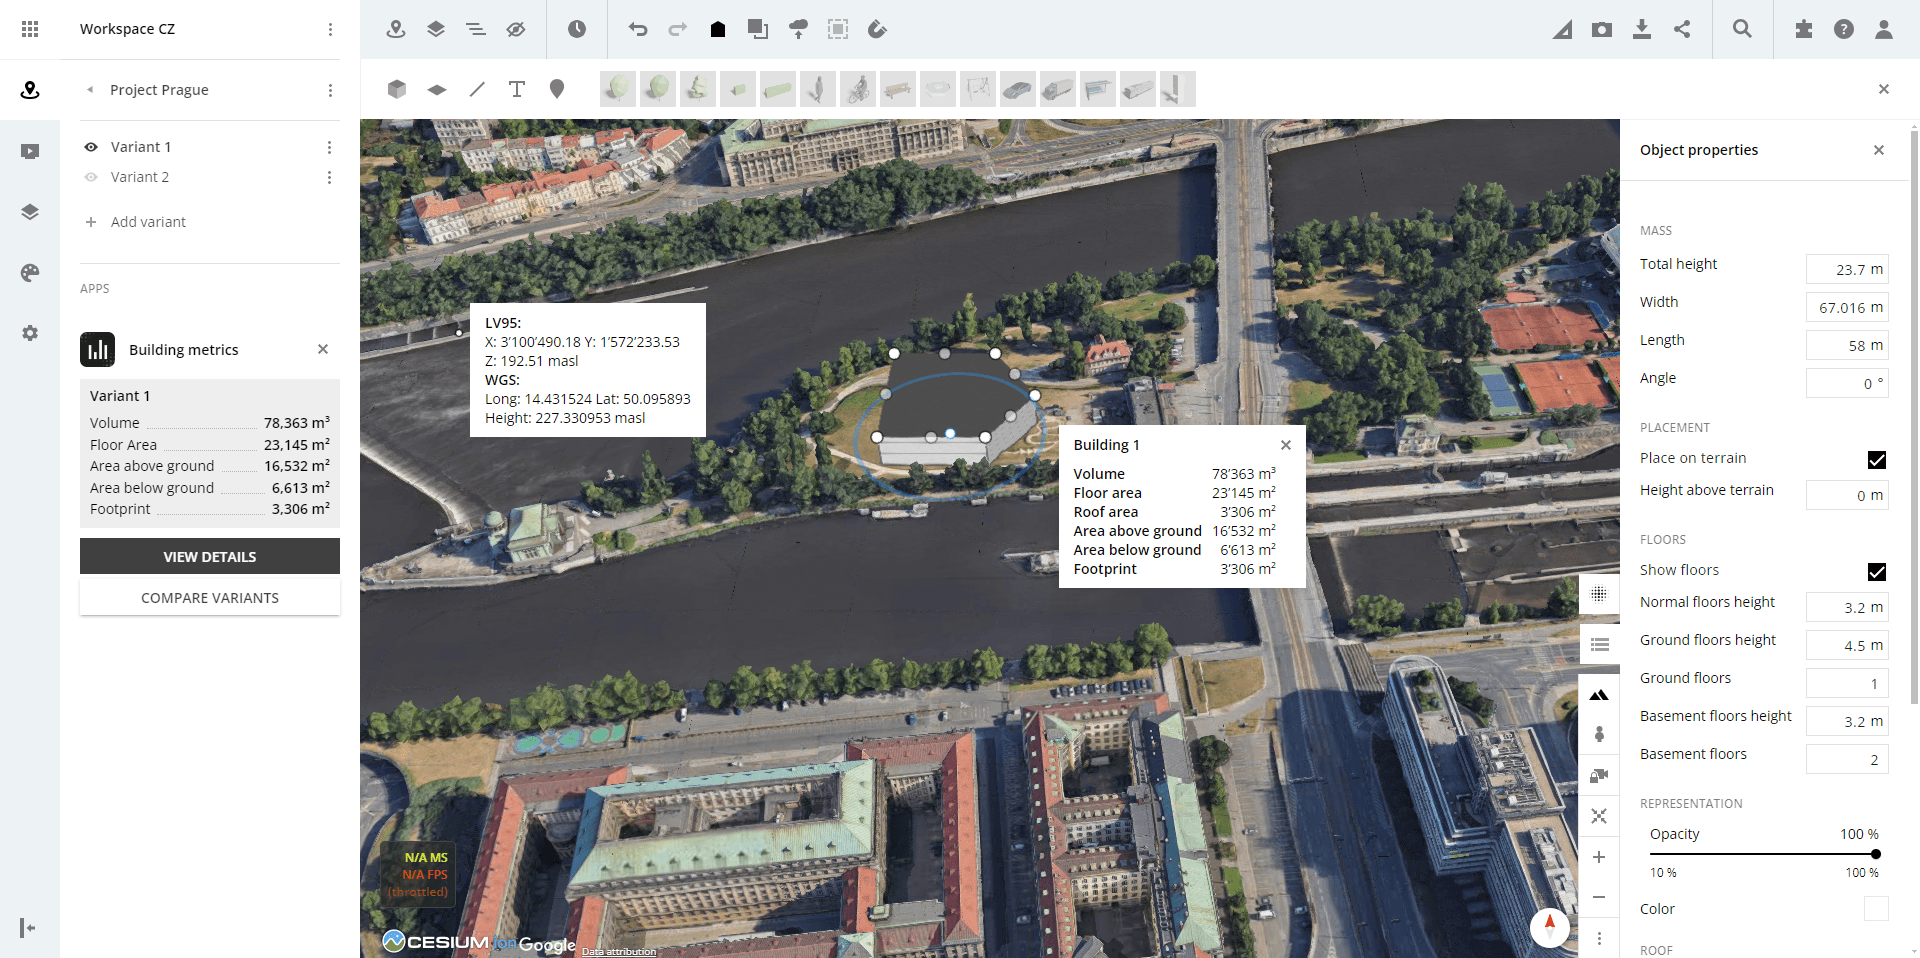The image size is (1920, 958).
Task: Open the measurement ruler tool
Action: (x=1562, y=29)
